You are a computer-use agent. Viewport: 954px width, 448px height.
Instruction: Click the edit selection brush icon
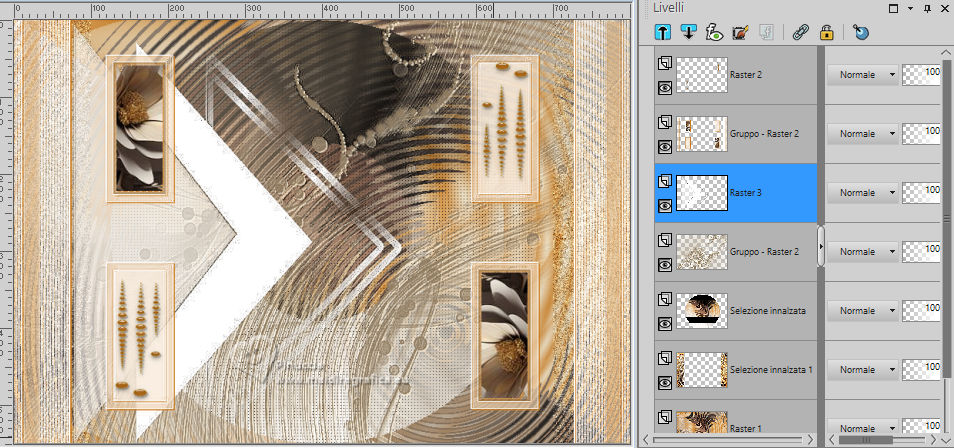(x=740, y=32)
